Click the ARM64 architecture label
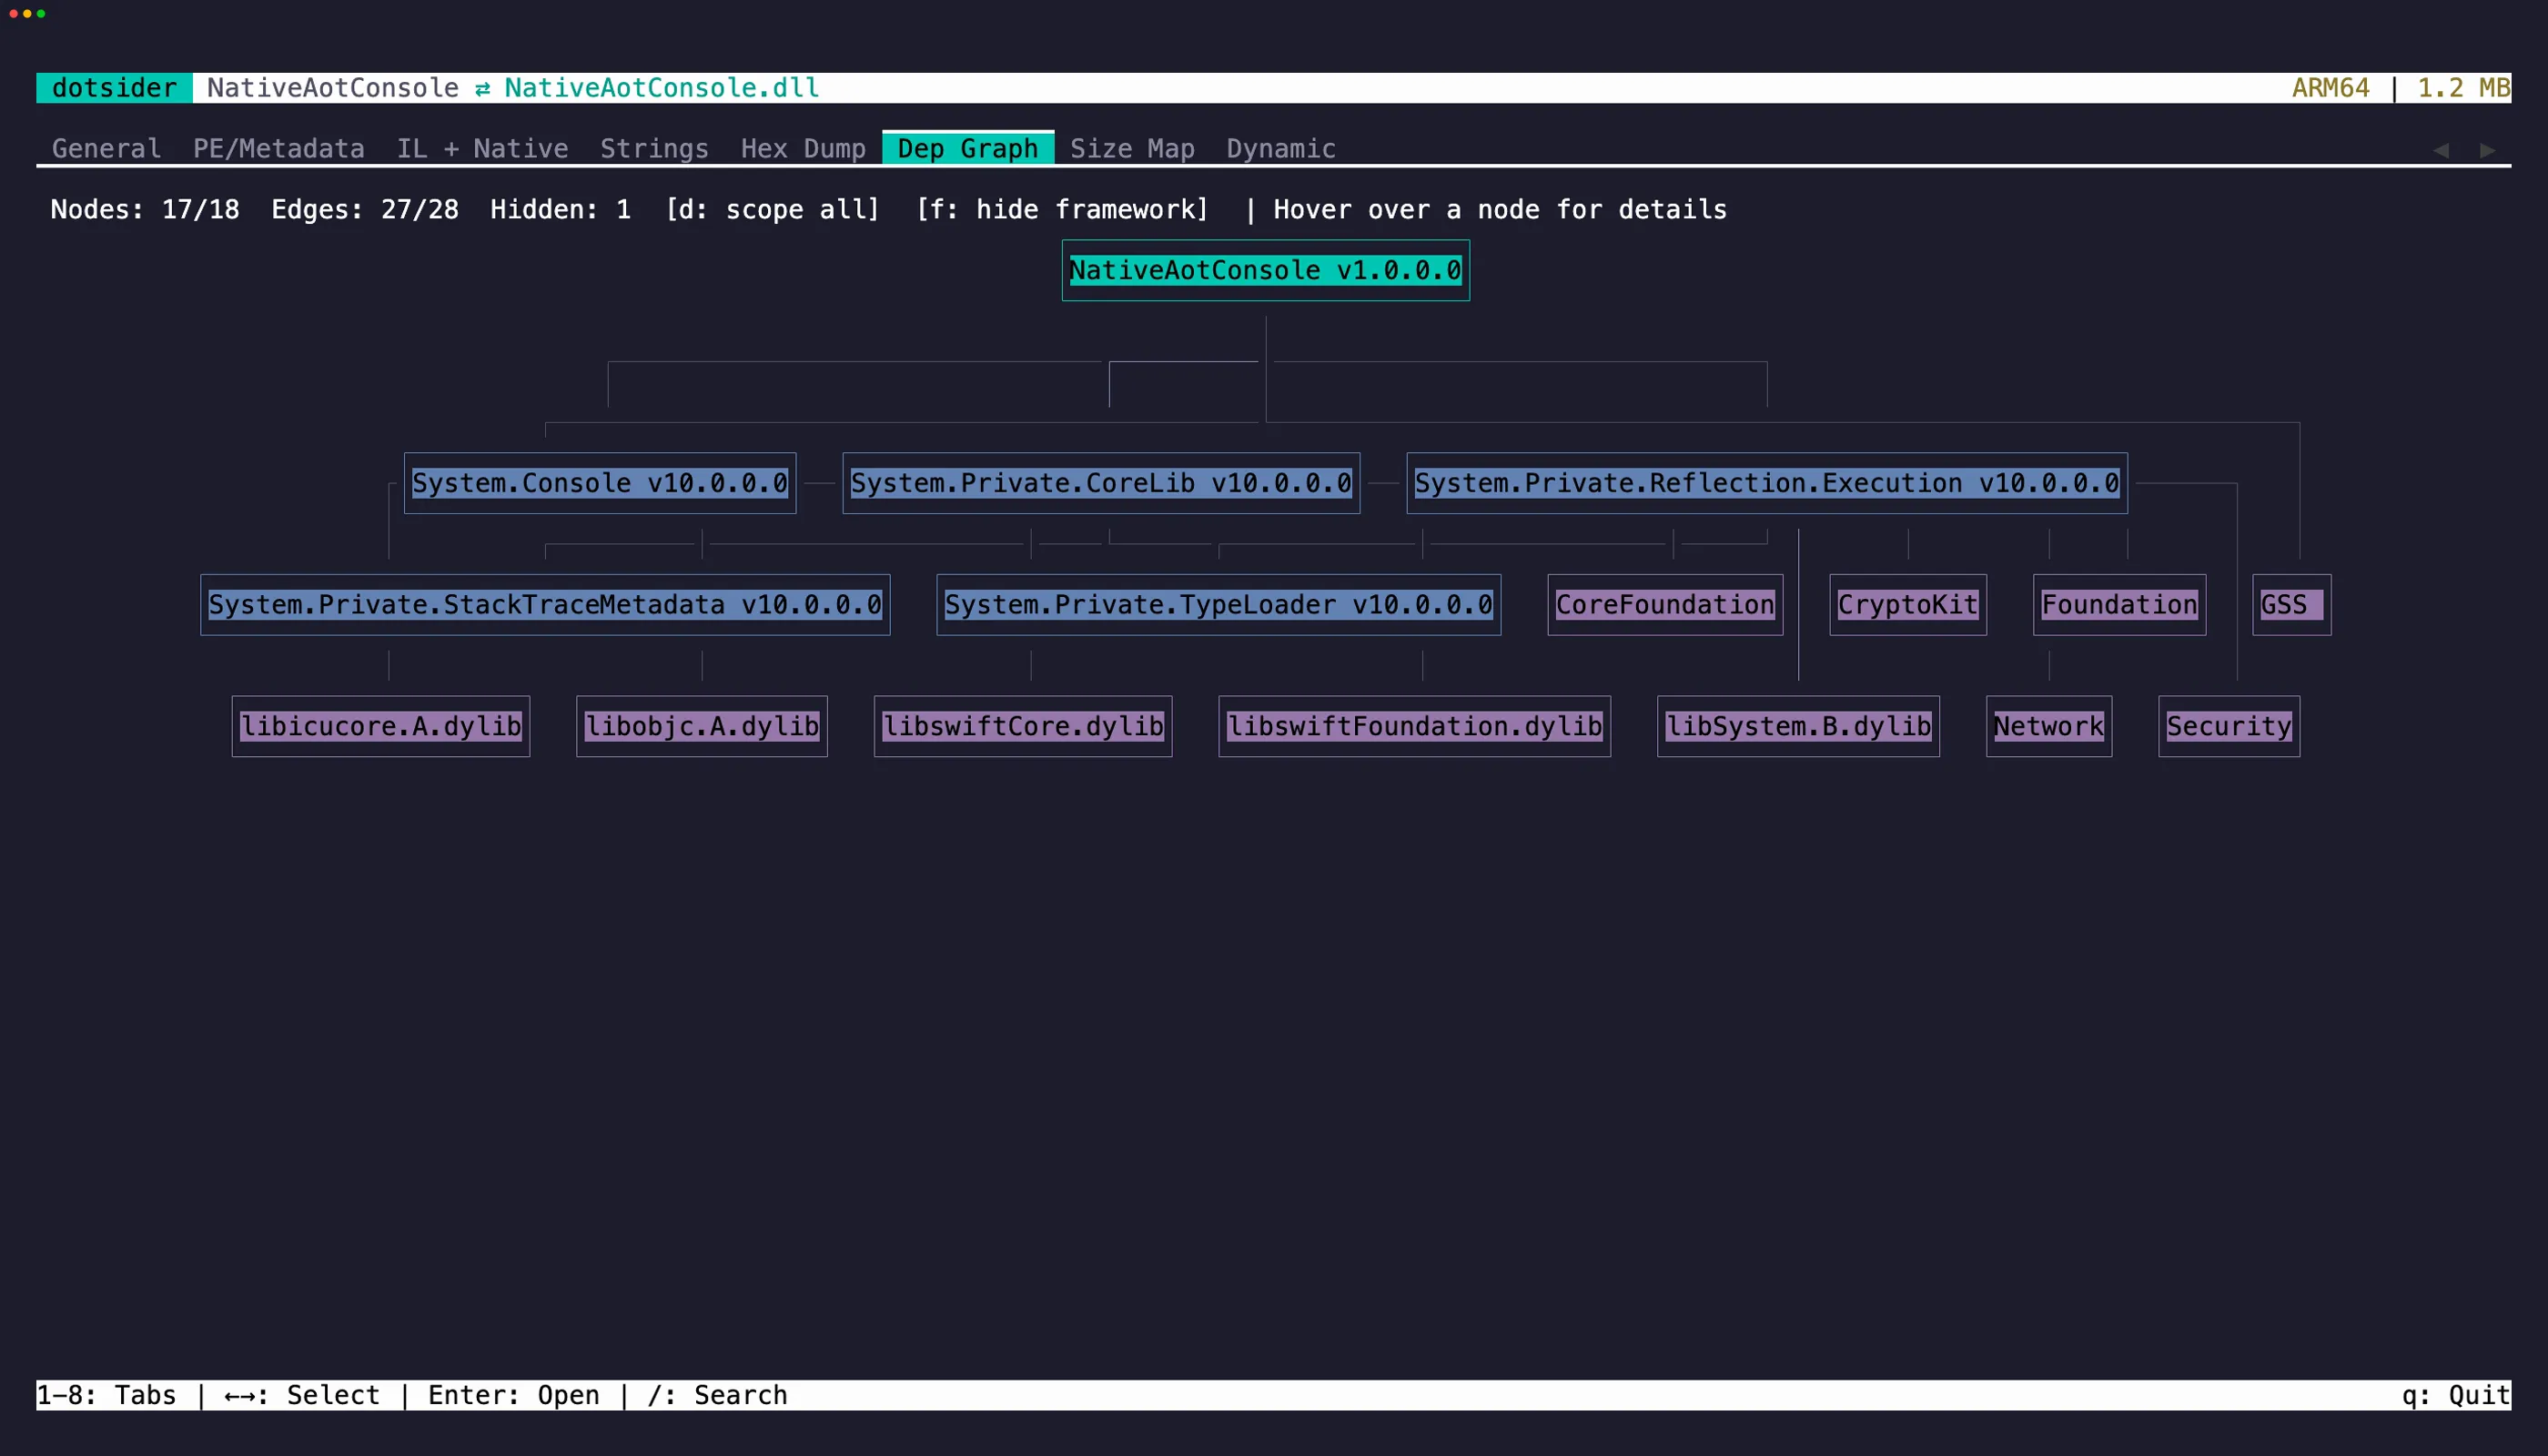This screenshot has height=1456, width=2548. point(2330,88)
